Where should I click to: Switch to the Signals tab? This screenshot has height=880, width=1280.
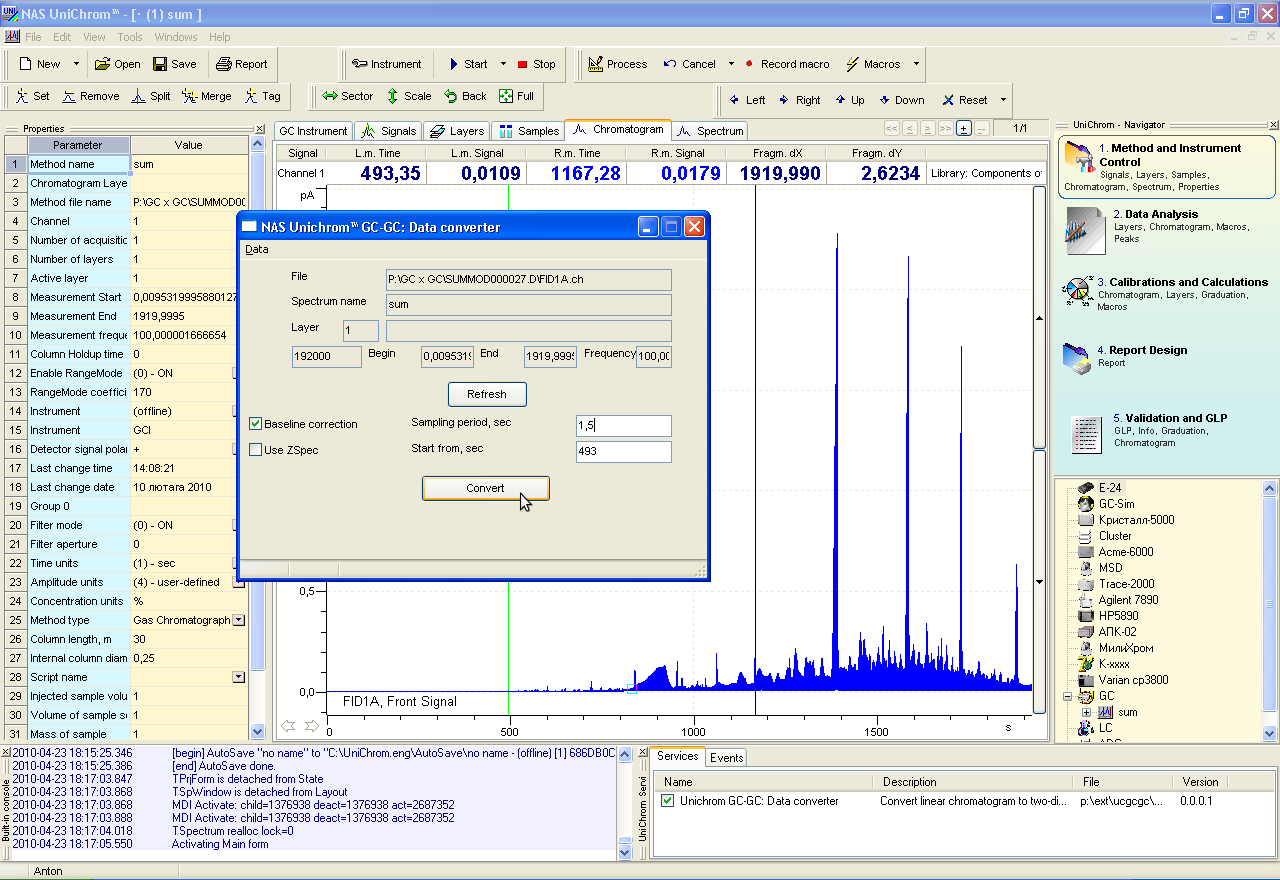[388, 131]
